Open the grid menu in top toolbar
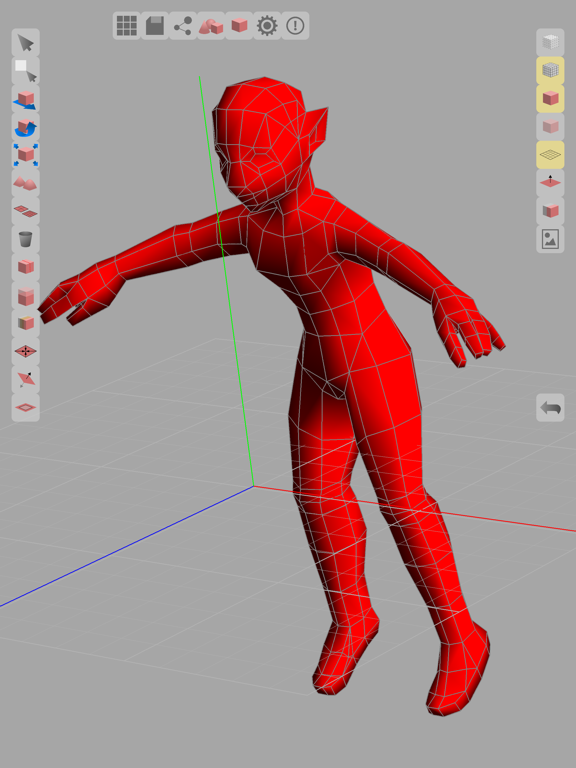This screenshot has width=576, height=768. coord(126,25)
